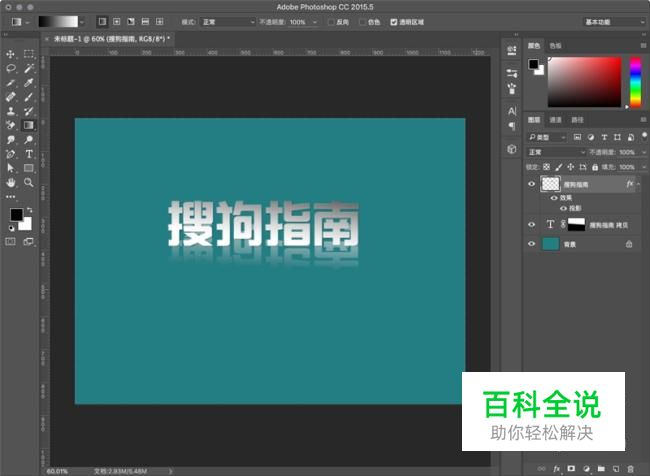This screenshot has height=476, width=650.
Task: Open the 3D panel icon
Action: [x=512, y=149]
